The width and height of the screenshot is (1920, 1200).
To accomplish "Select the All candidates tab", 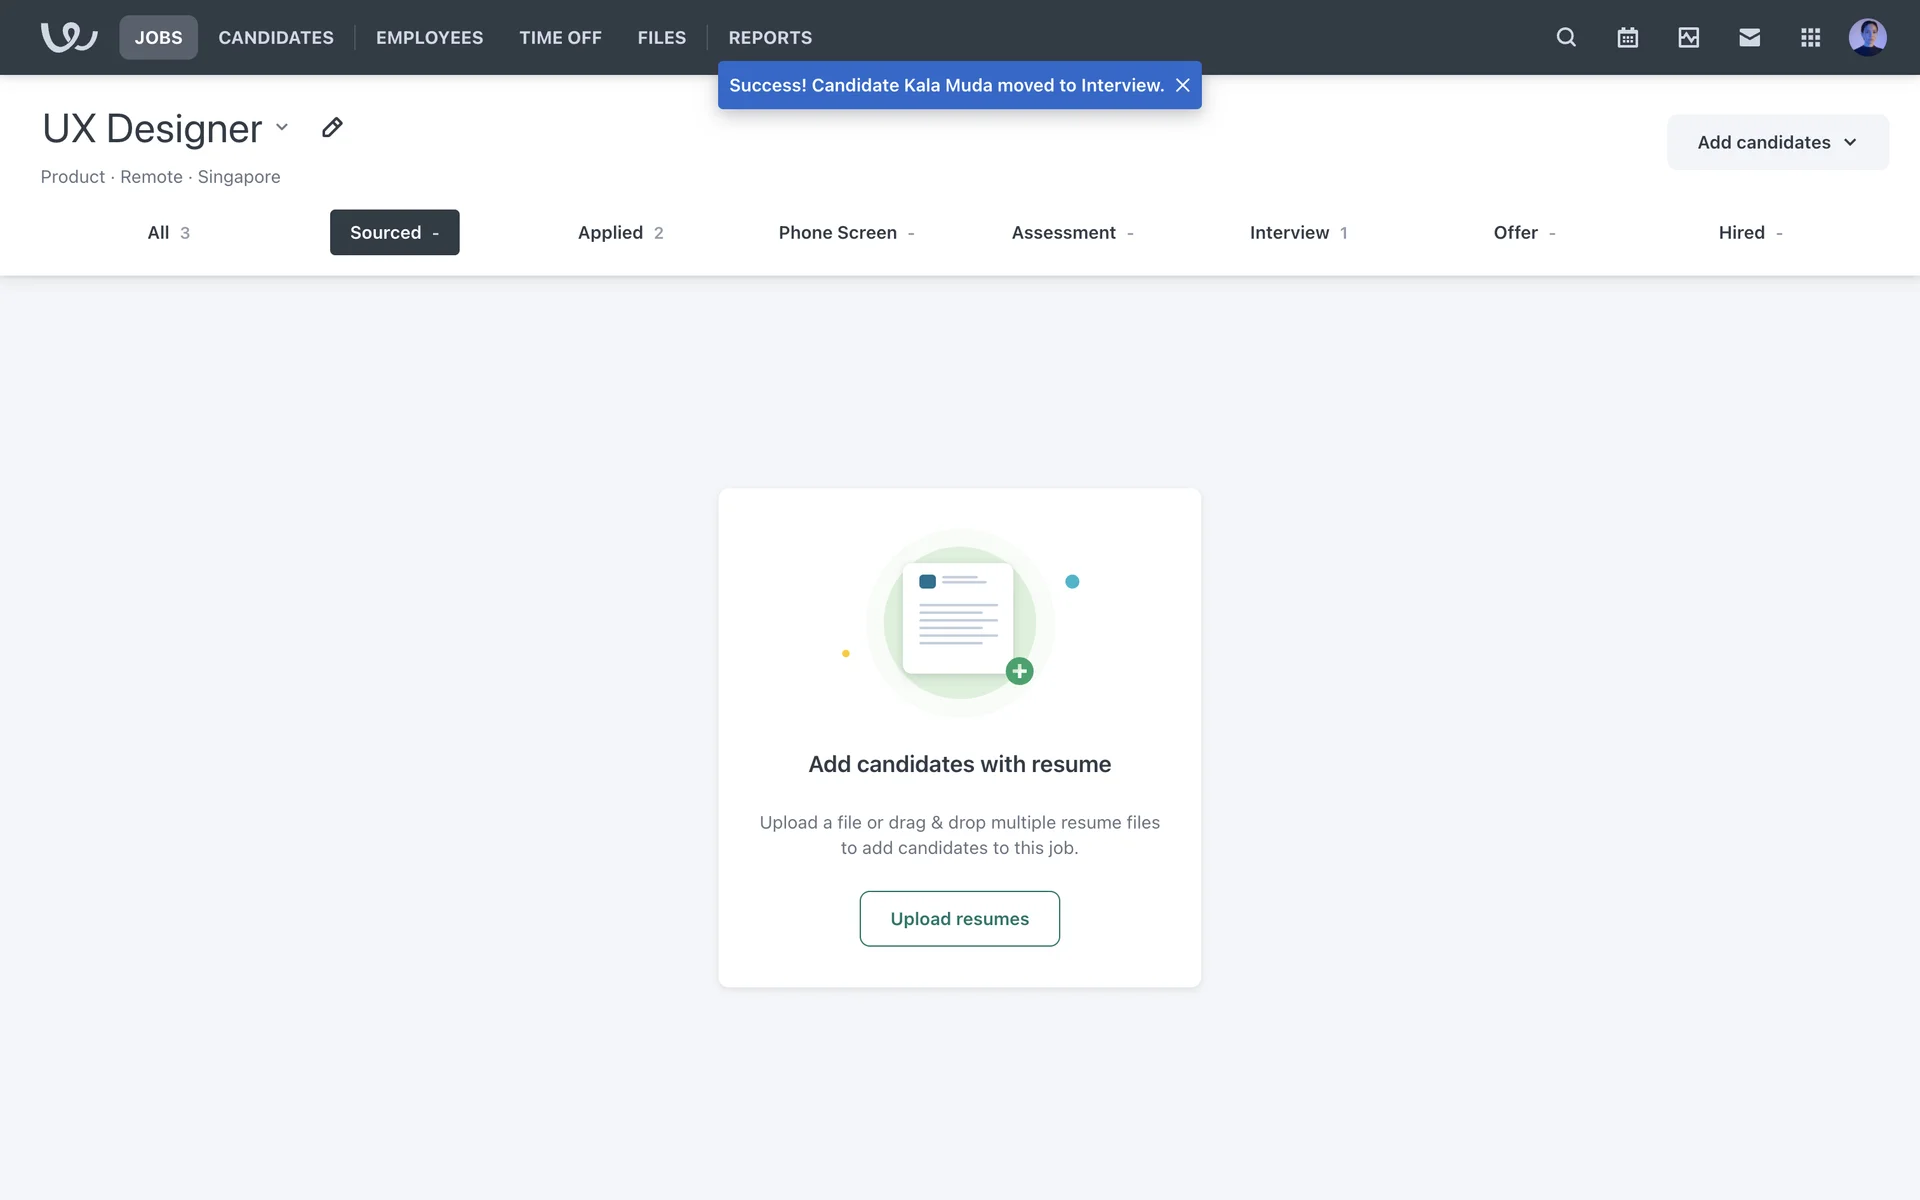I will tap(168, 232).
